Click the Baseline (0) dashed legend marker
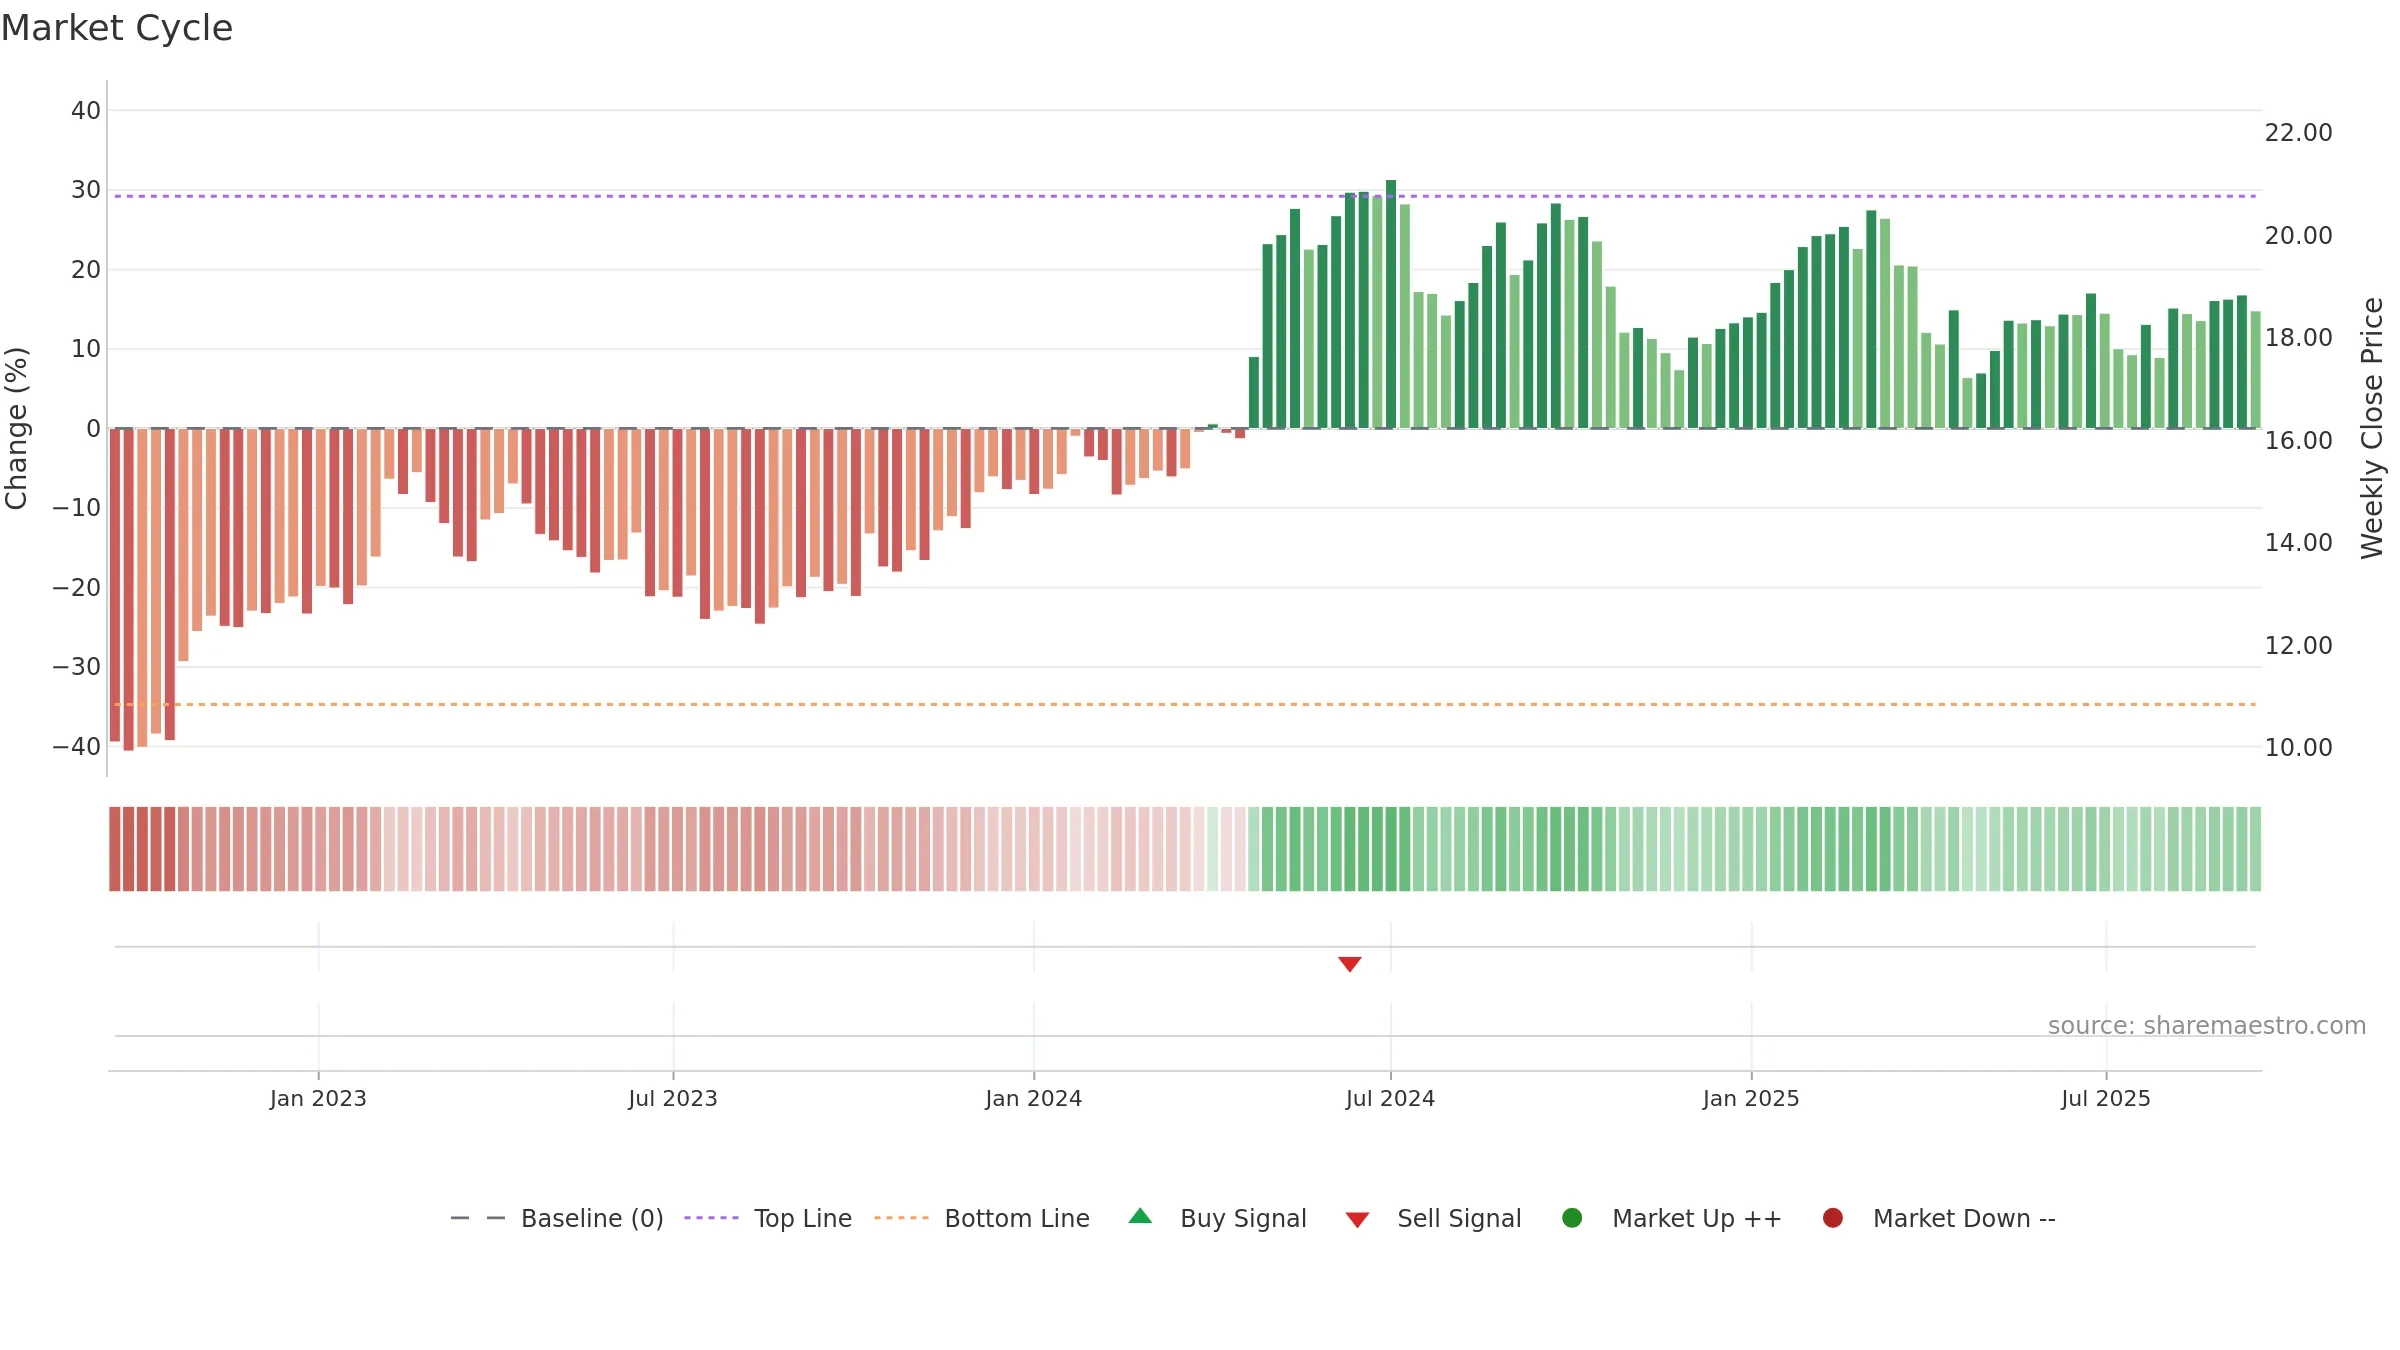 pyautogui.click(x=478, y=1218)
